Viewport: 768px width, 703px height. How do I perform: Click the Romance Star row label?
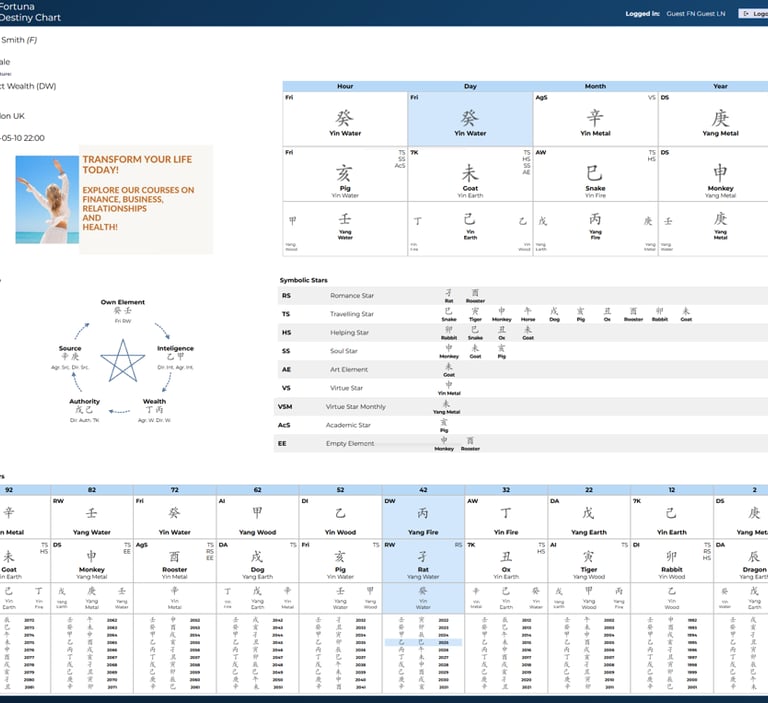352,296
